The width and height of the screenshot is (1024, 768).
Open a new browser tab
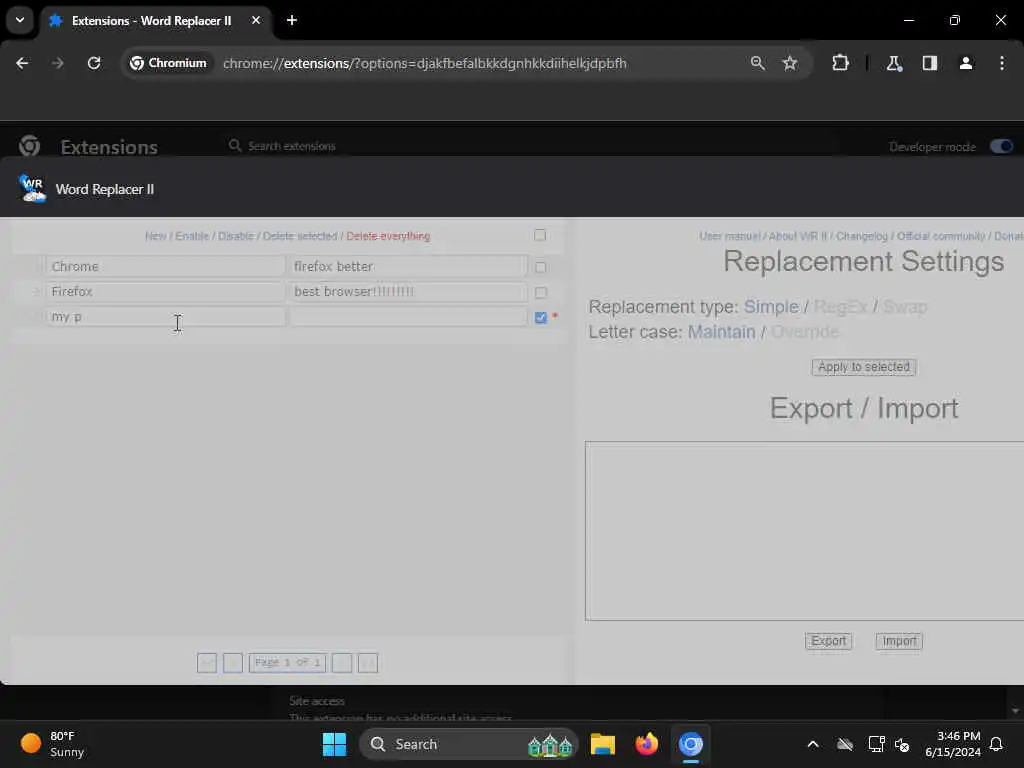click(292, 20)
